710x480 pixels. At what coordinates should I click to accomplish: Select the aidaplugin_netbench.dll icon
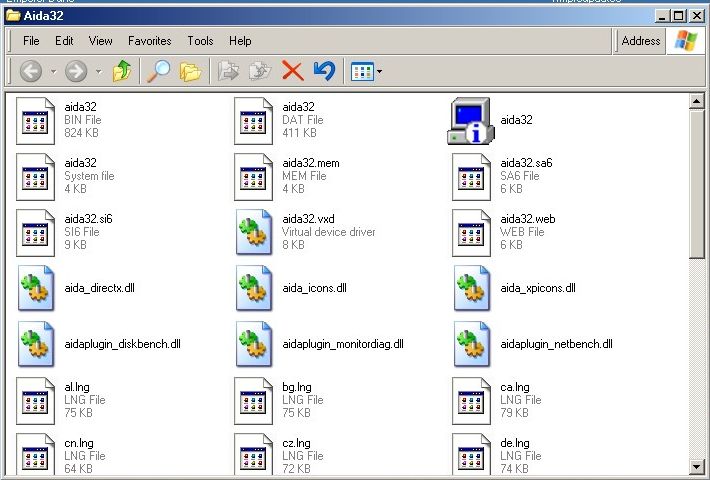click(472, 344)
